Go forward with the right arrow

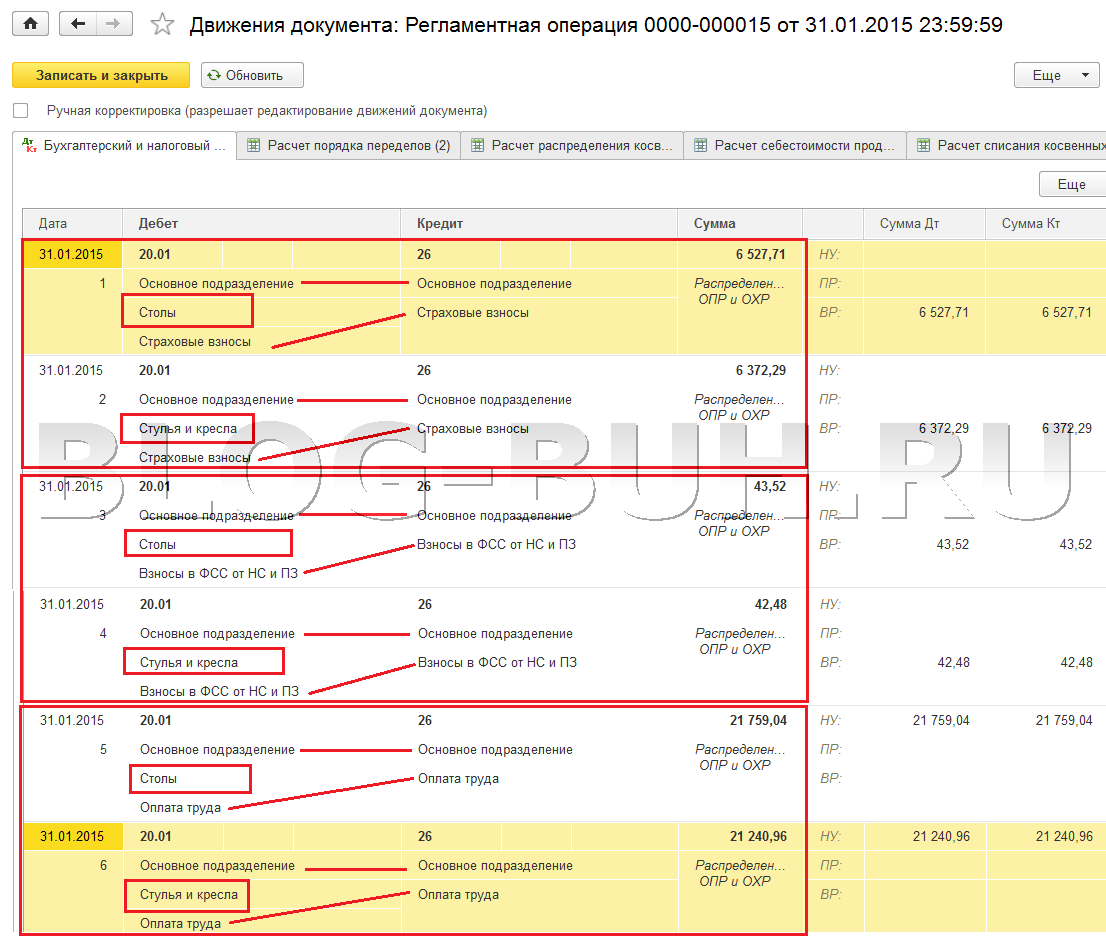pyautogui.click(x=113, y=24)
